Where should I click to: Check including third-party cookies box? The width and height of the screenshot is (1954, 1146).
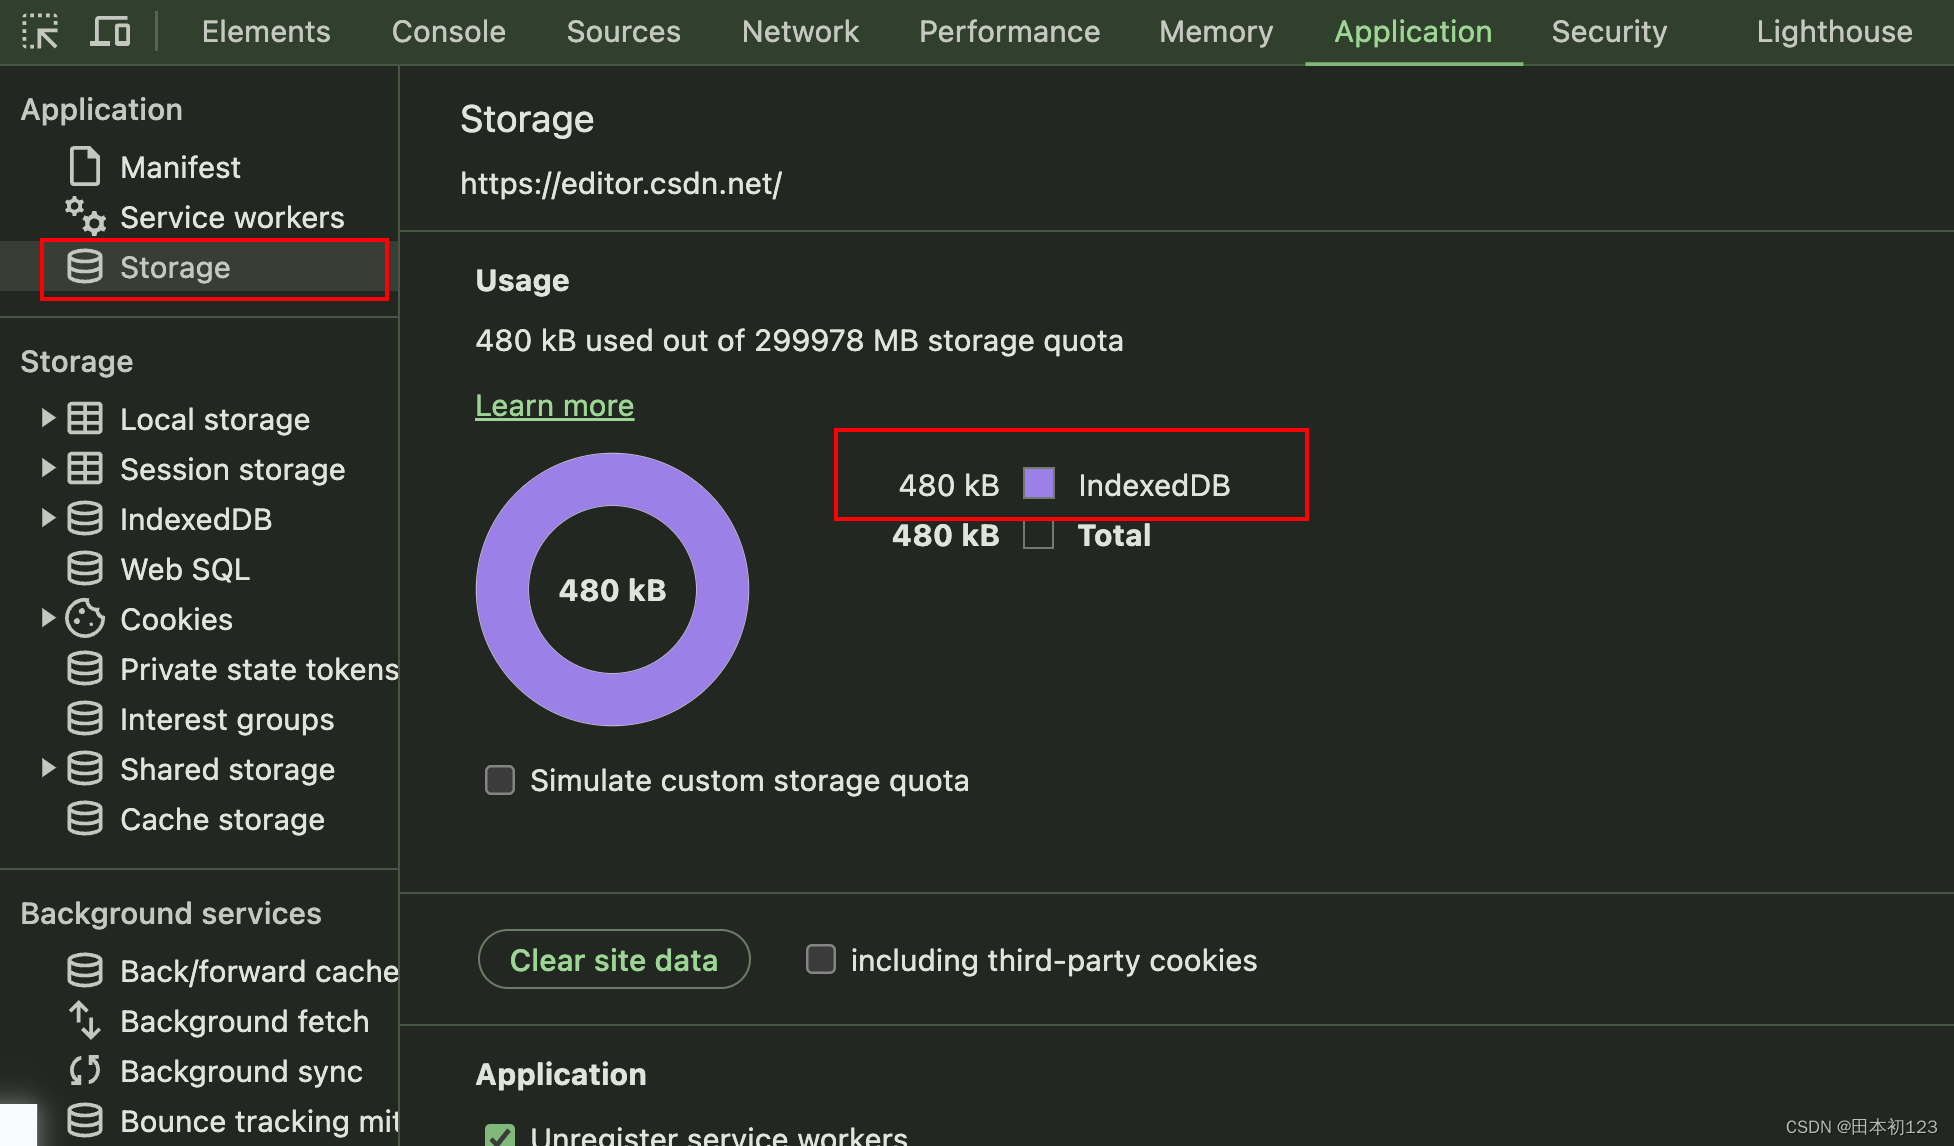coord(821,960)
